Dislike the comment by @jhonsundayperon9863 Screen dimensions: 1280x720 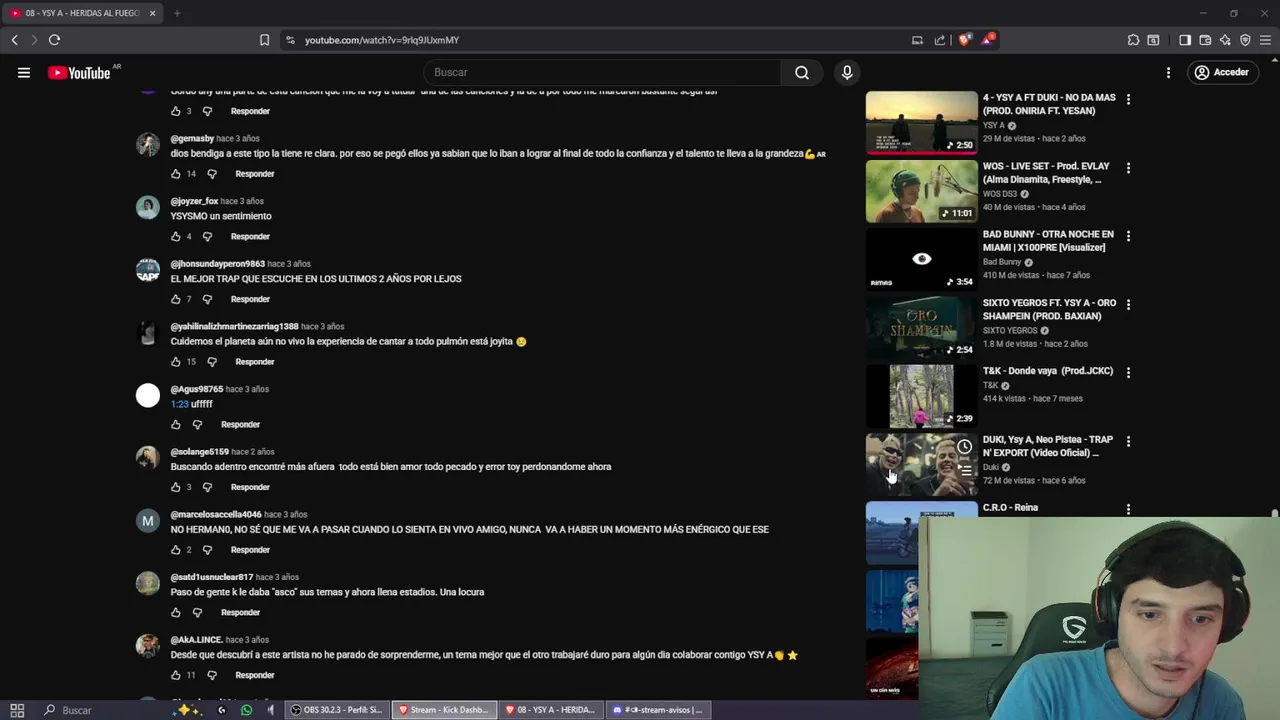click(207, 299)
